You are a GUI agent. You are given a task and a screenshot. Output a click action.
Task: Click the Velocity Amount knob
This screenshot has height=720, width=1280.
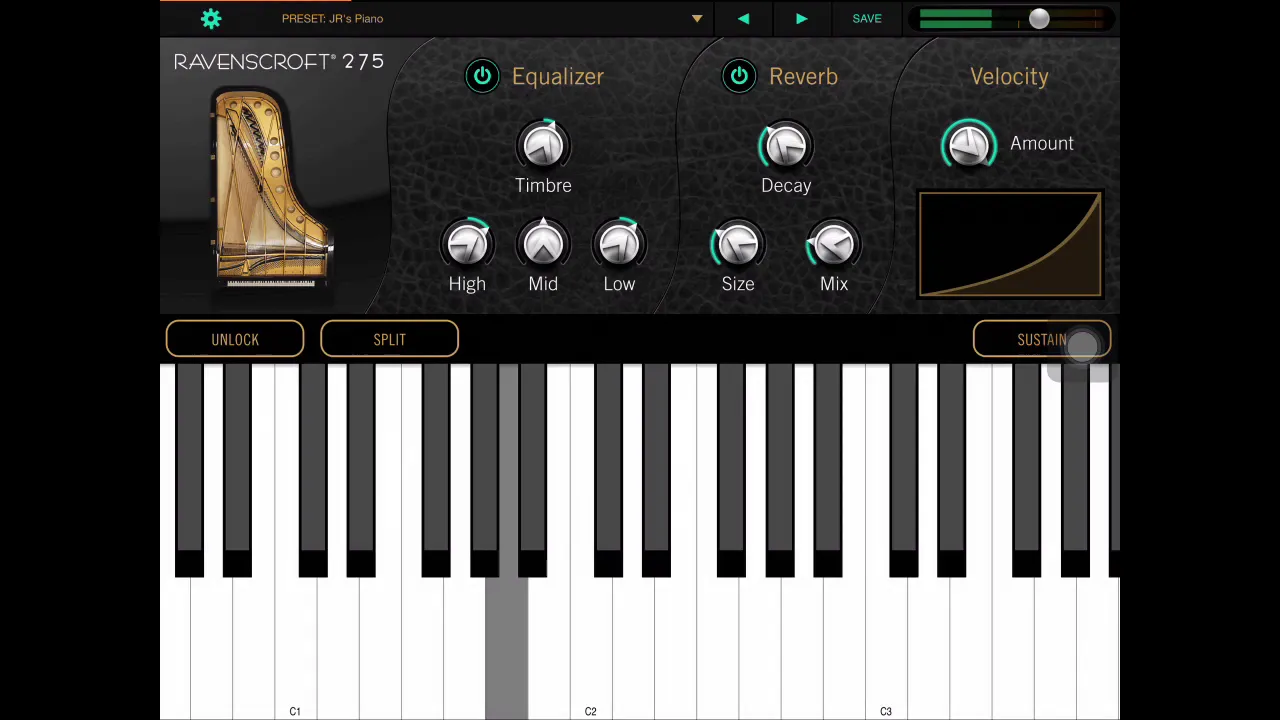[969, 146]
